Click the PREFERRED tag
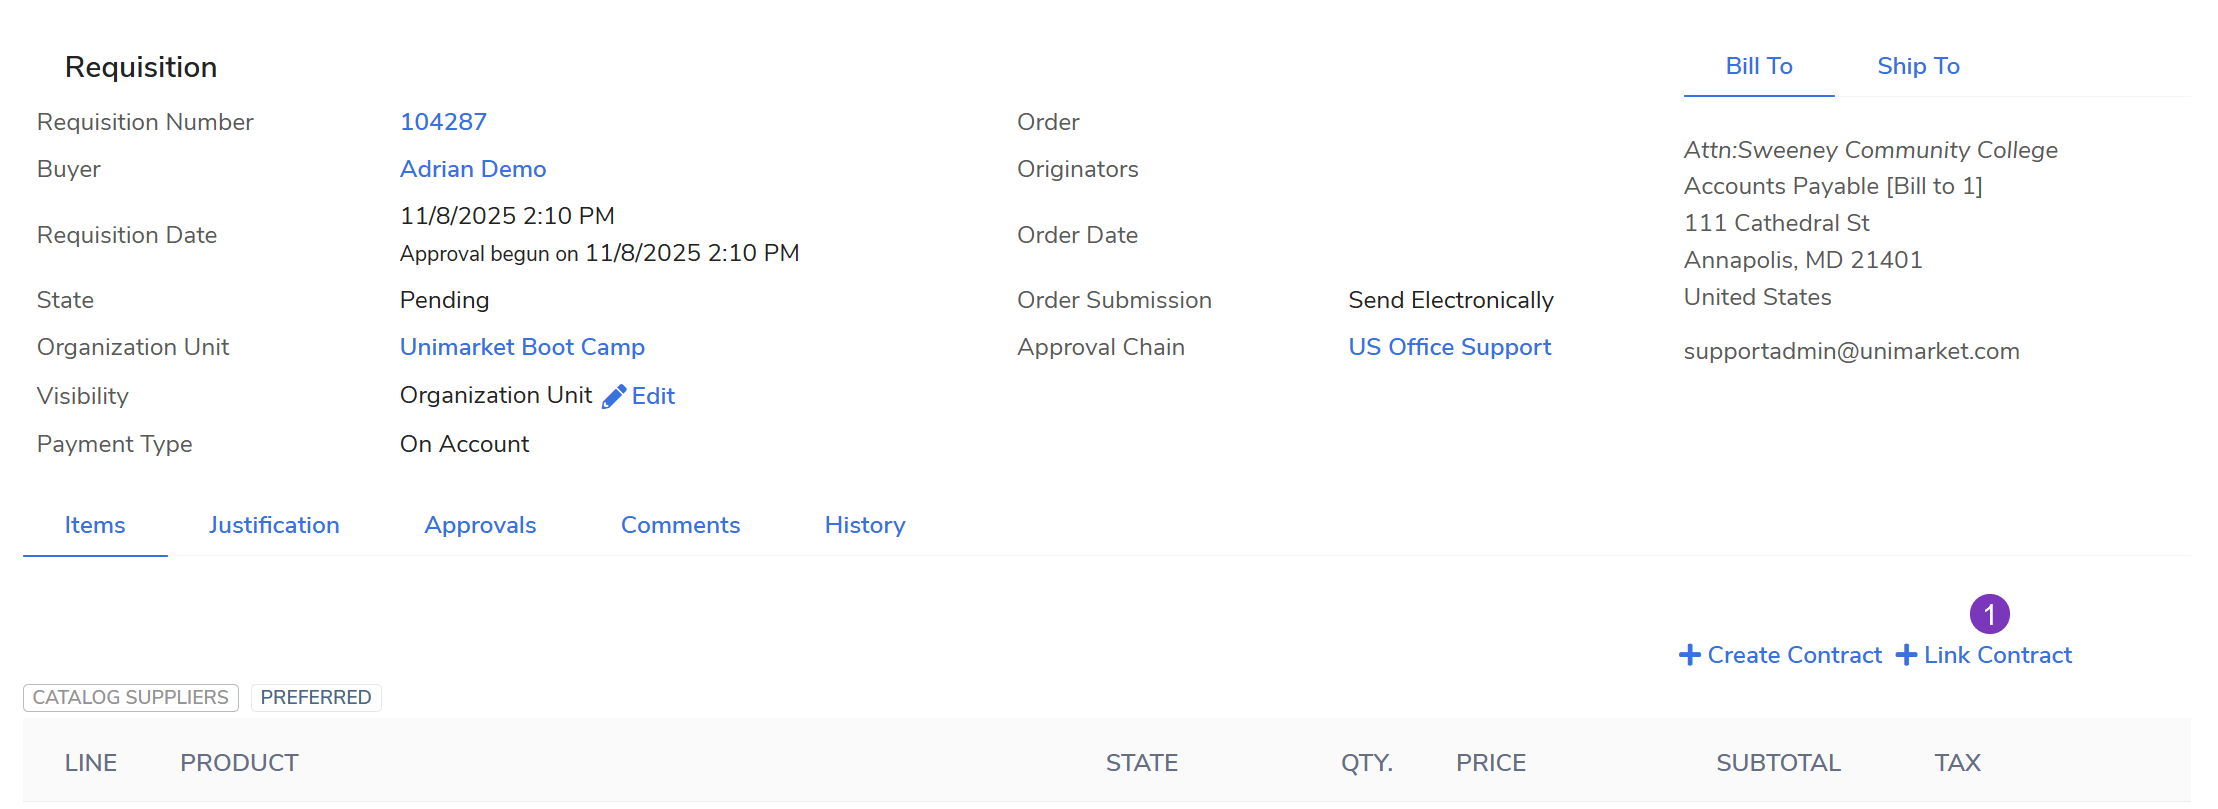The image size is (2218, 809). click(x=316, y=697)
